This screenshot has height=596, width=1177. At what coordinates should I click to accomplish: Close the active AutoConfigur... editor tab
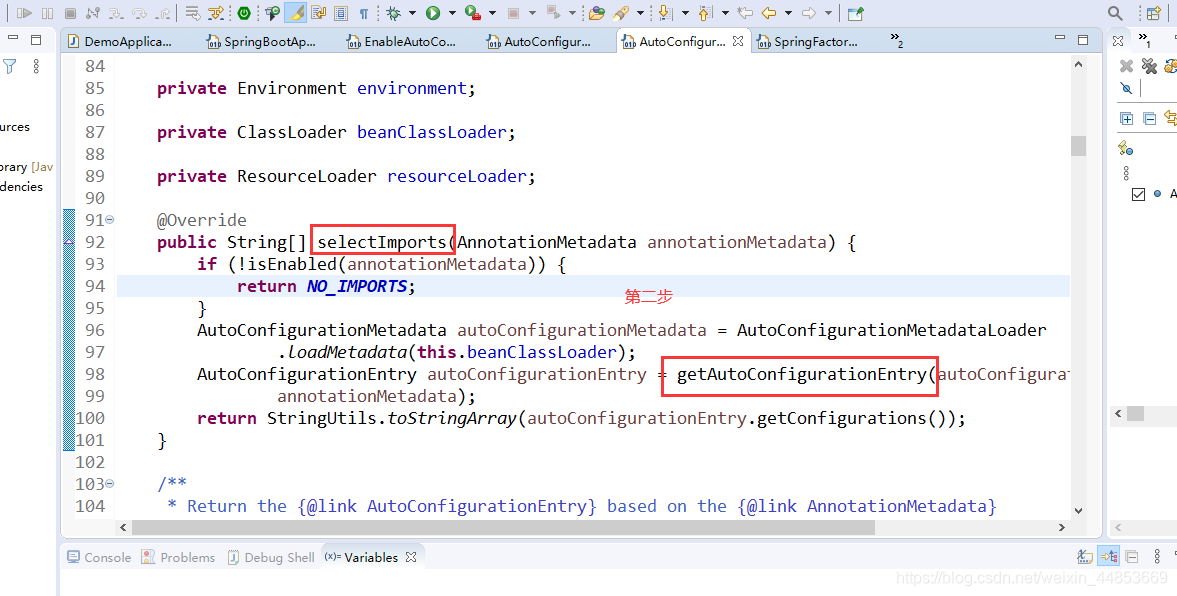(x=738, y=41)
